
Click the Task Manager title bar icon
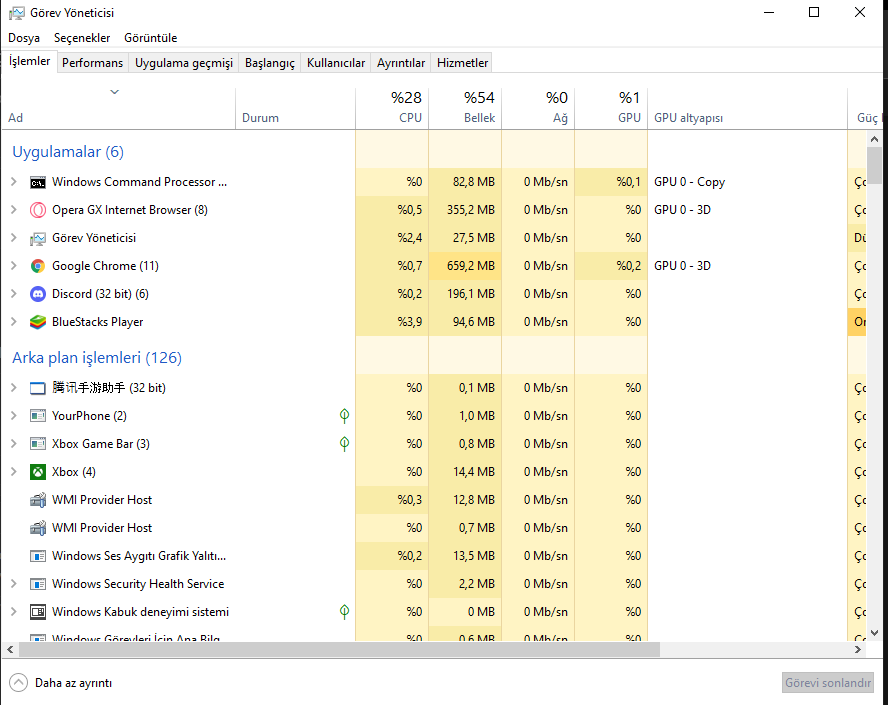coord(16,13)
